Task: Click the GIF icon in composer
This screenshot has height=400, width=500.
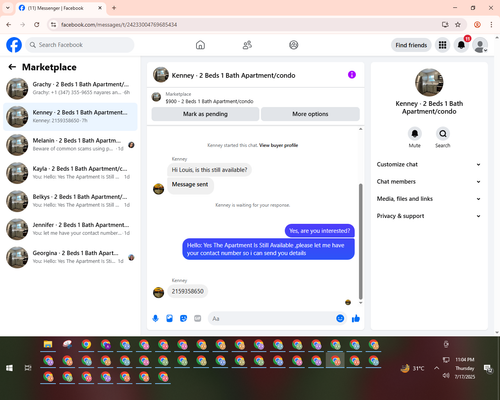Action: (198, 318)
